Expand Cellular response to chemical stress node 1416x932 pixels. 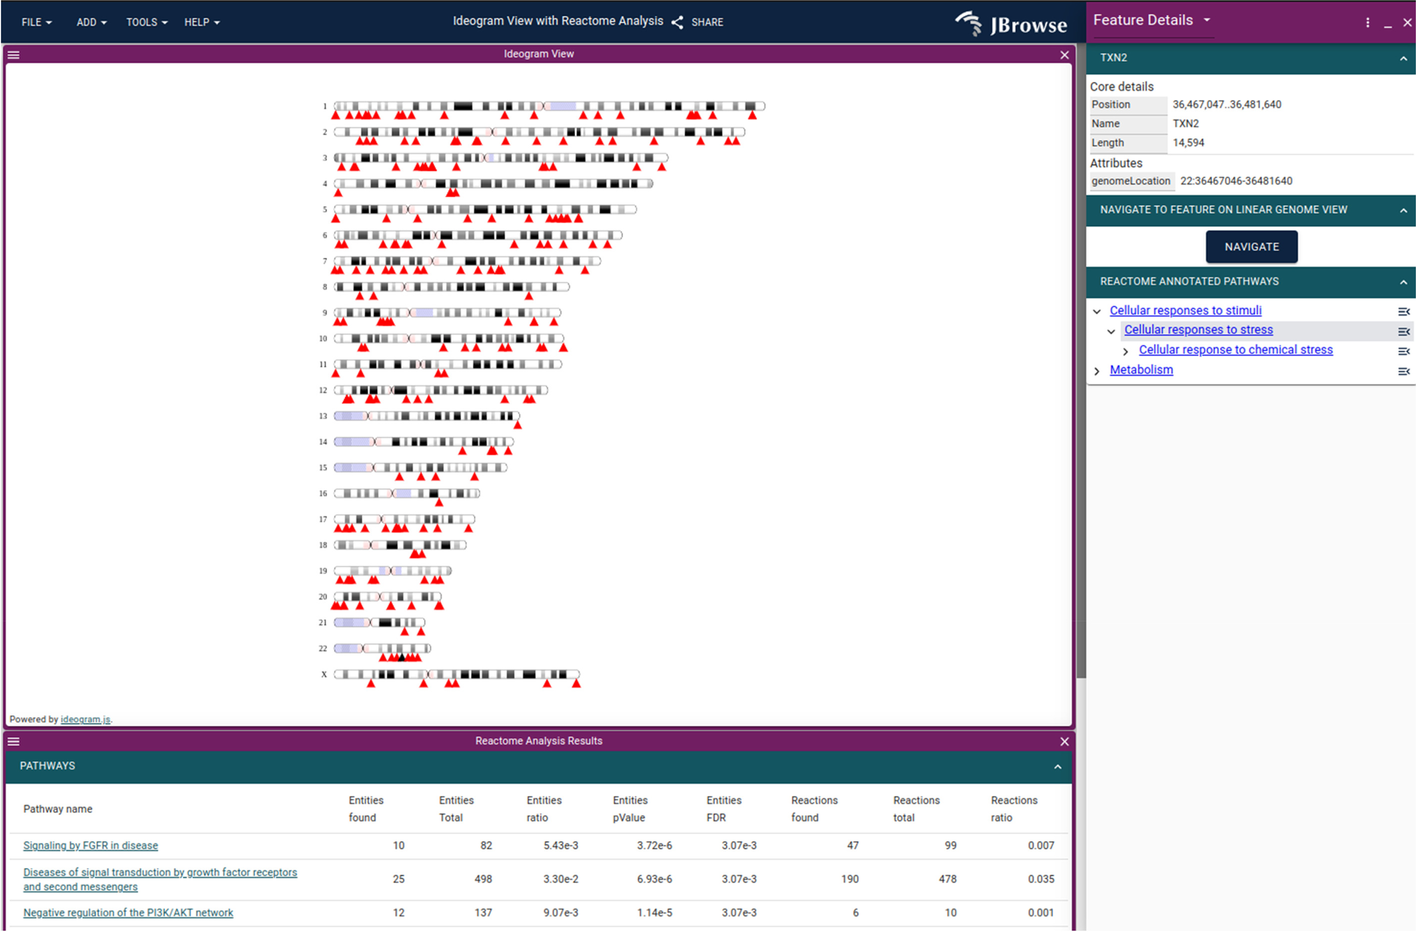[1126, 351]
